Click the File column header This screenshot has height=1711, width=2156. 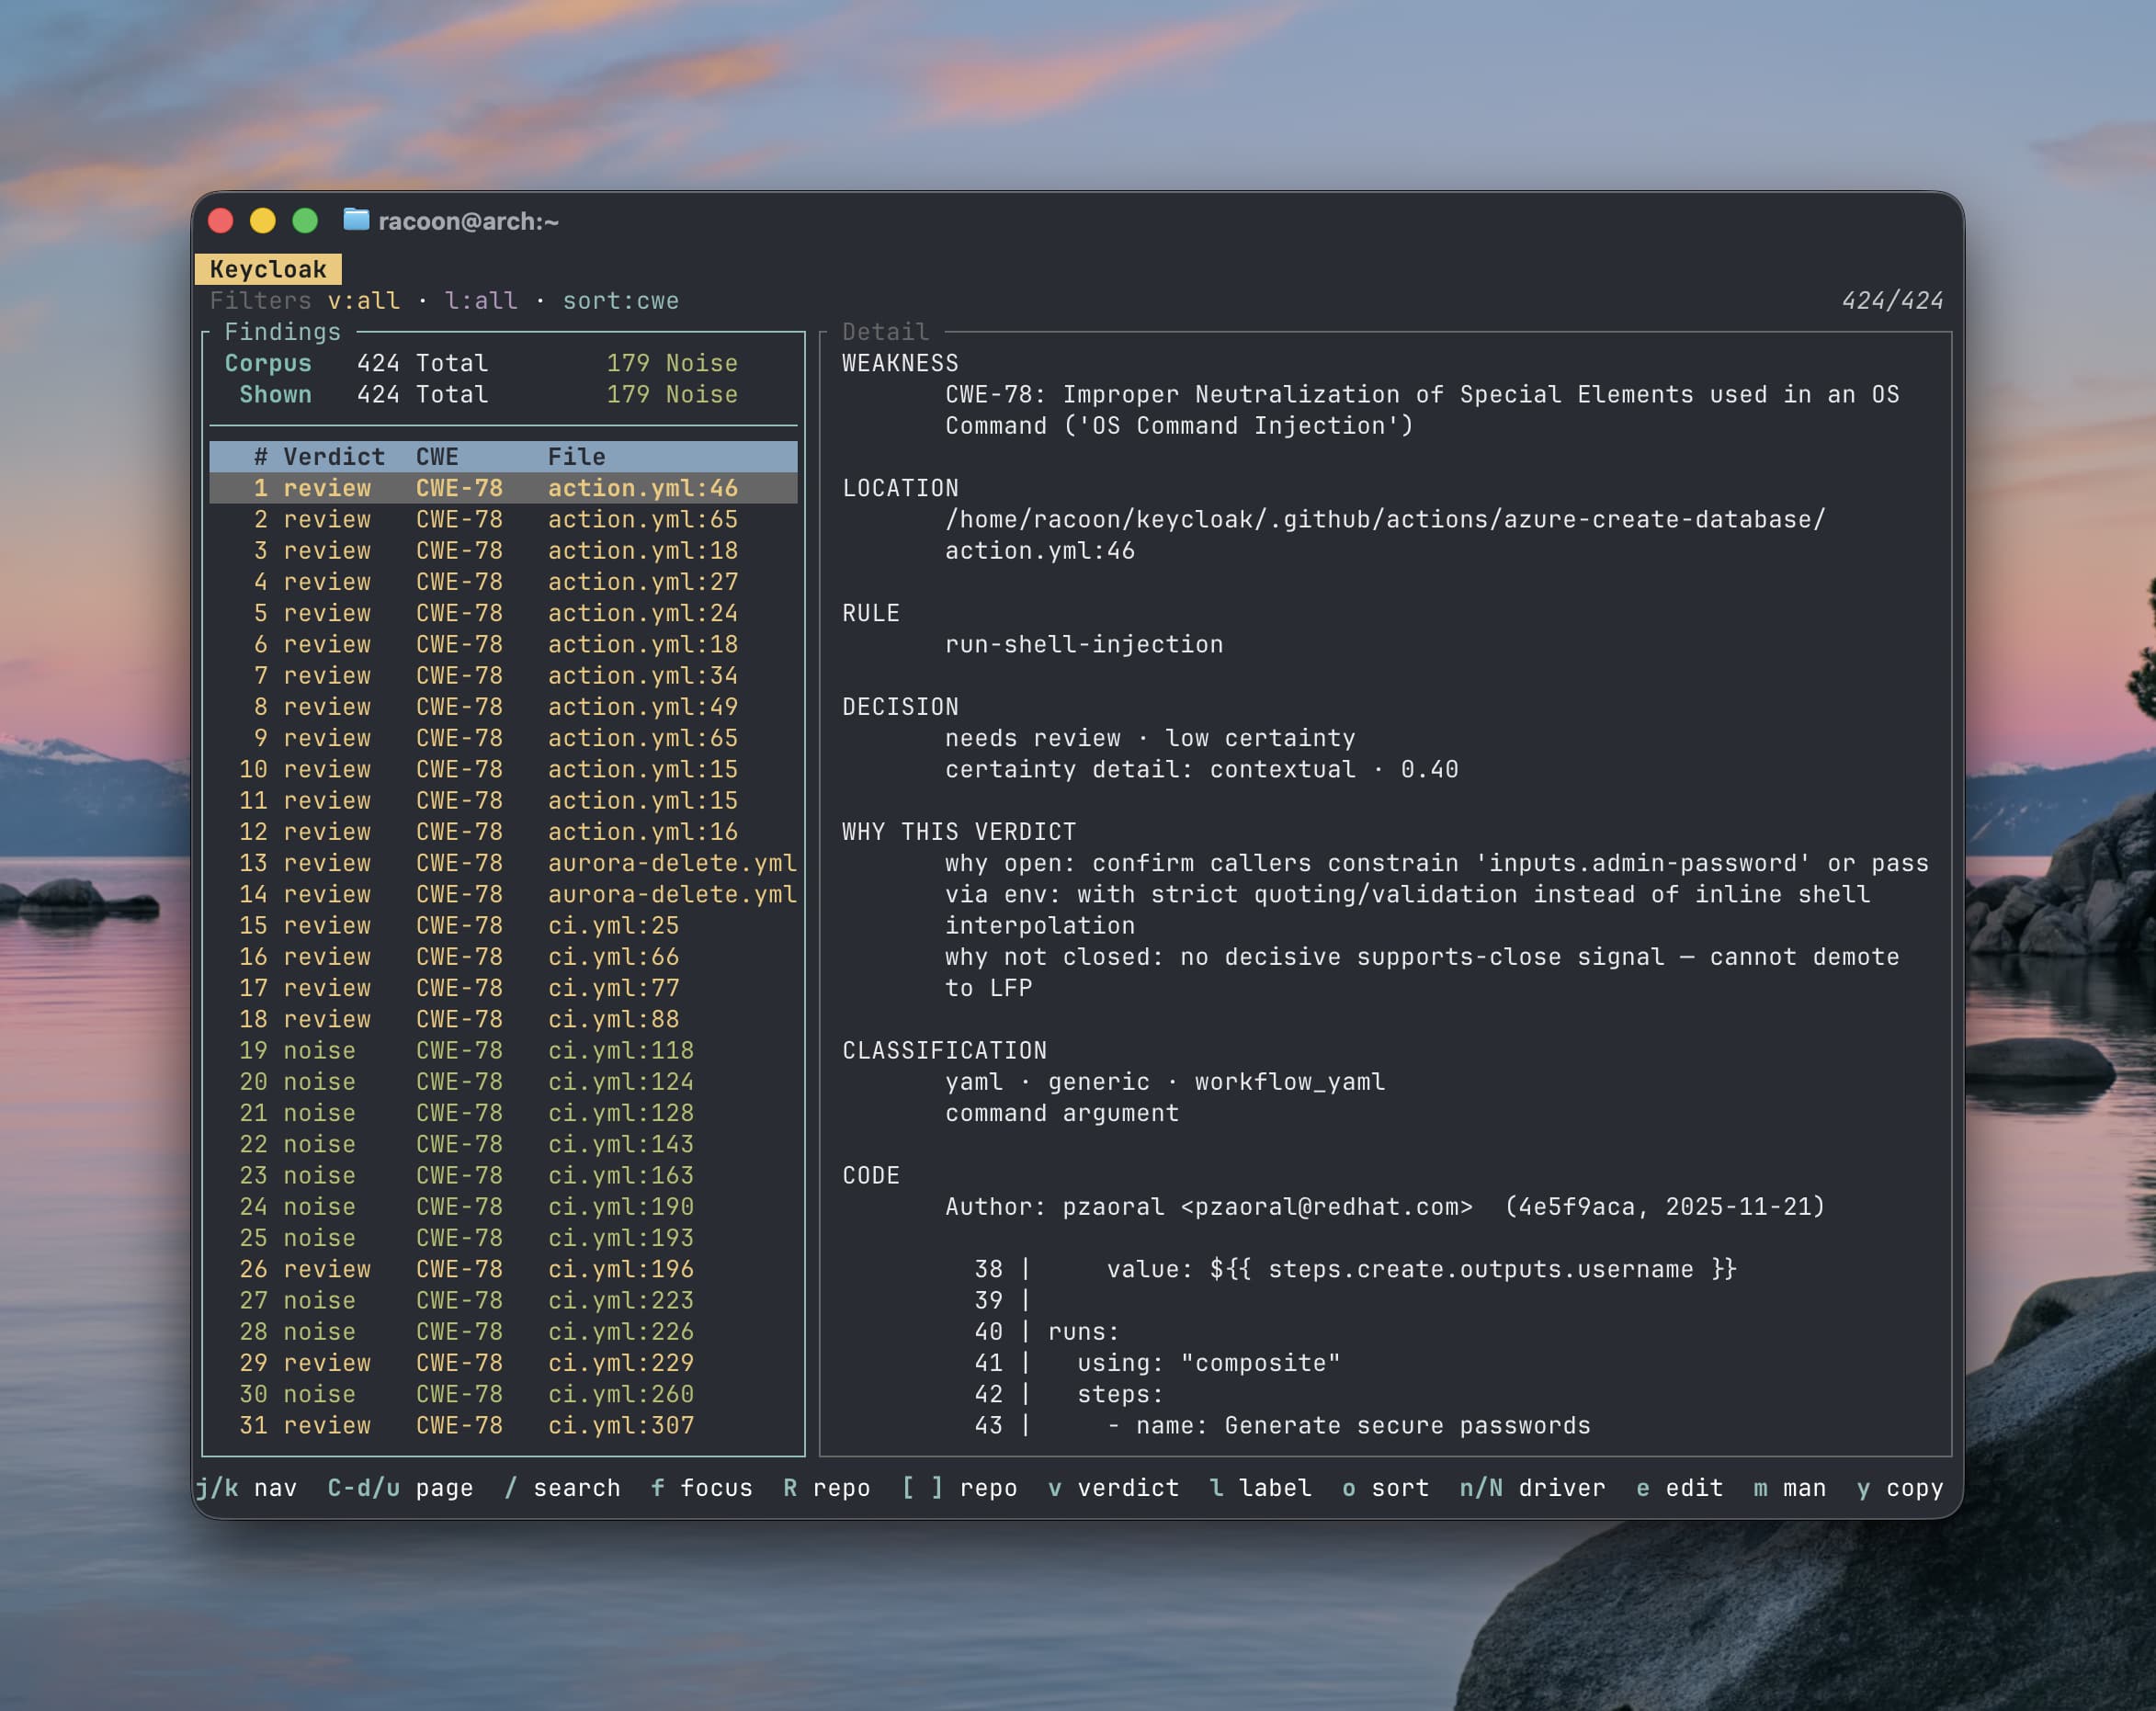tap(576, 457)
